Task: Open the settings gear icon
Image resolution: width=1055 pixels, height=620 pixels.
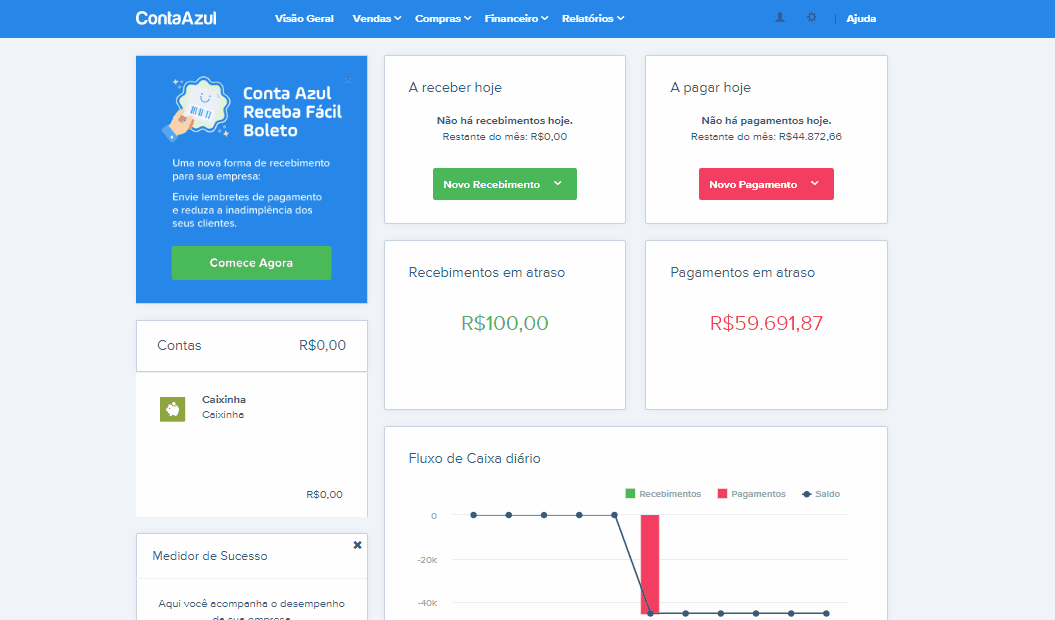Action: pos(811,18)
